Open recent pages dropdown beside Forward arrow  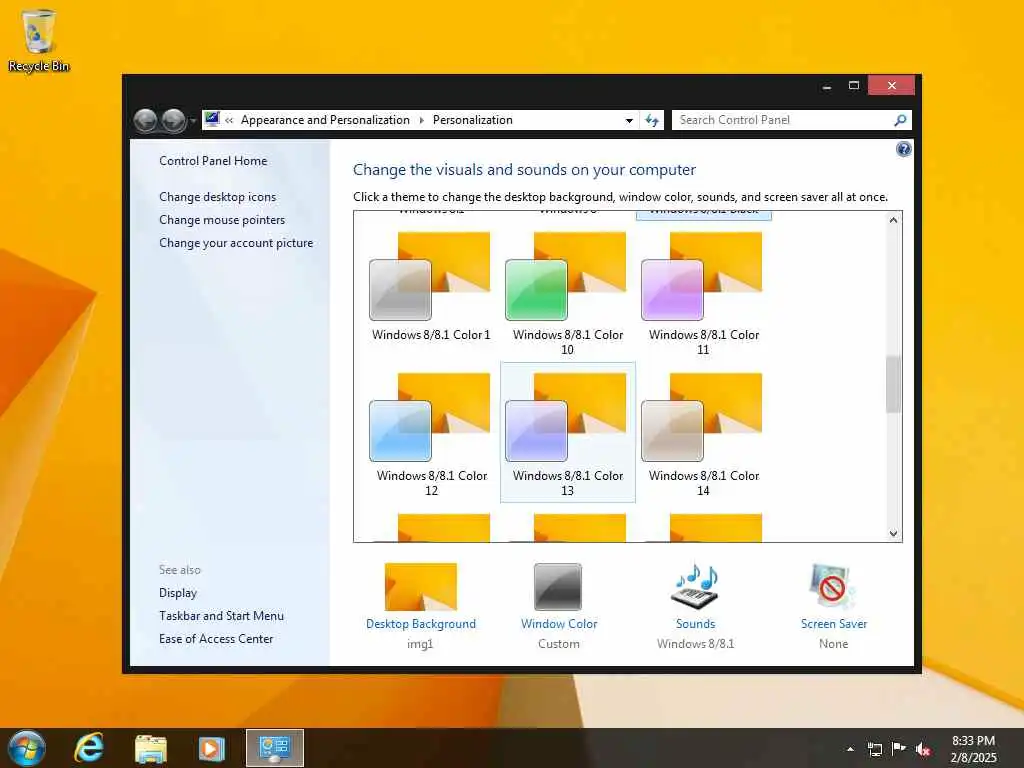(x=193, y=121)
